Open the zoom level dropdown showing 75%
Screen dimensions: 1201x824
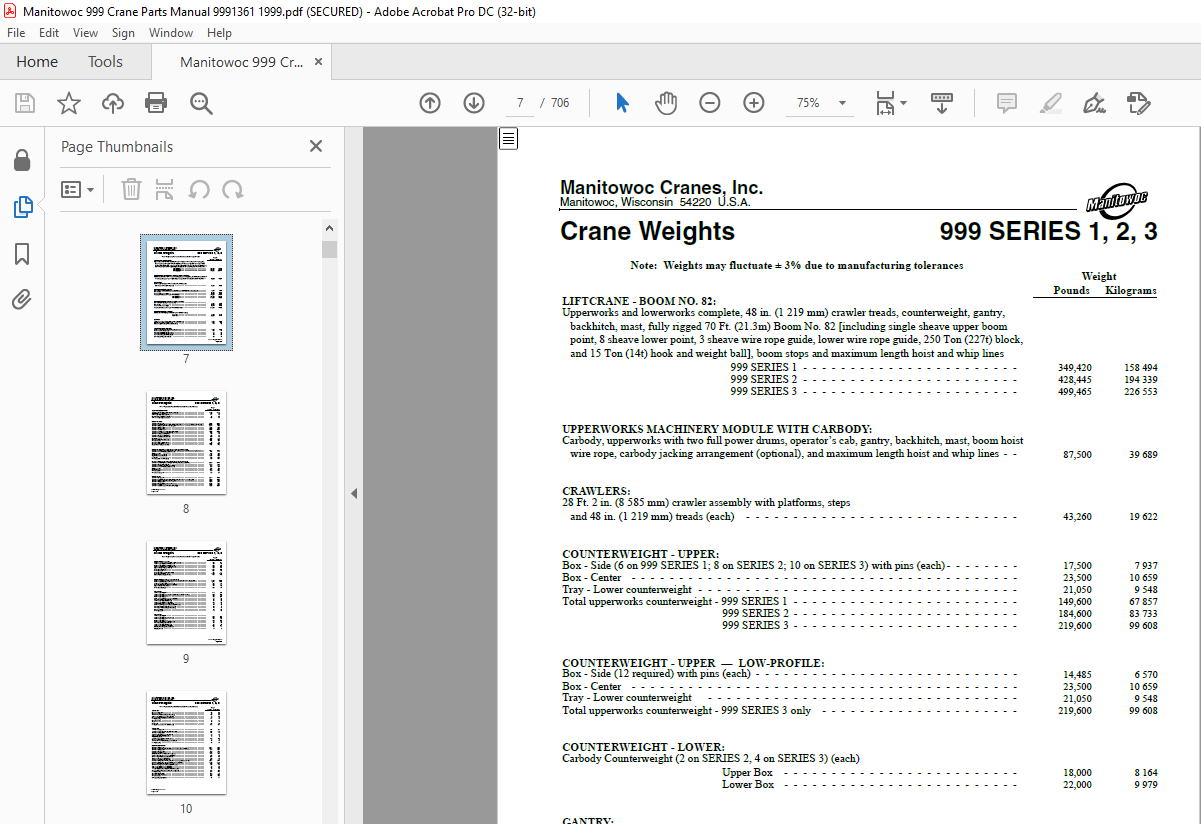(821, 103)
